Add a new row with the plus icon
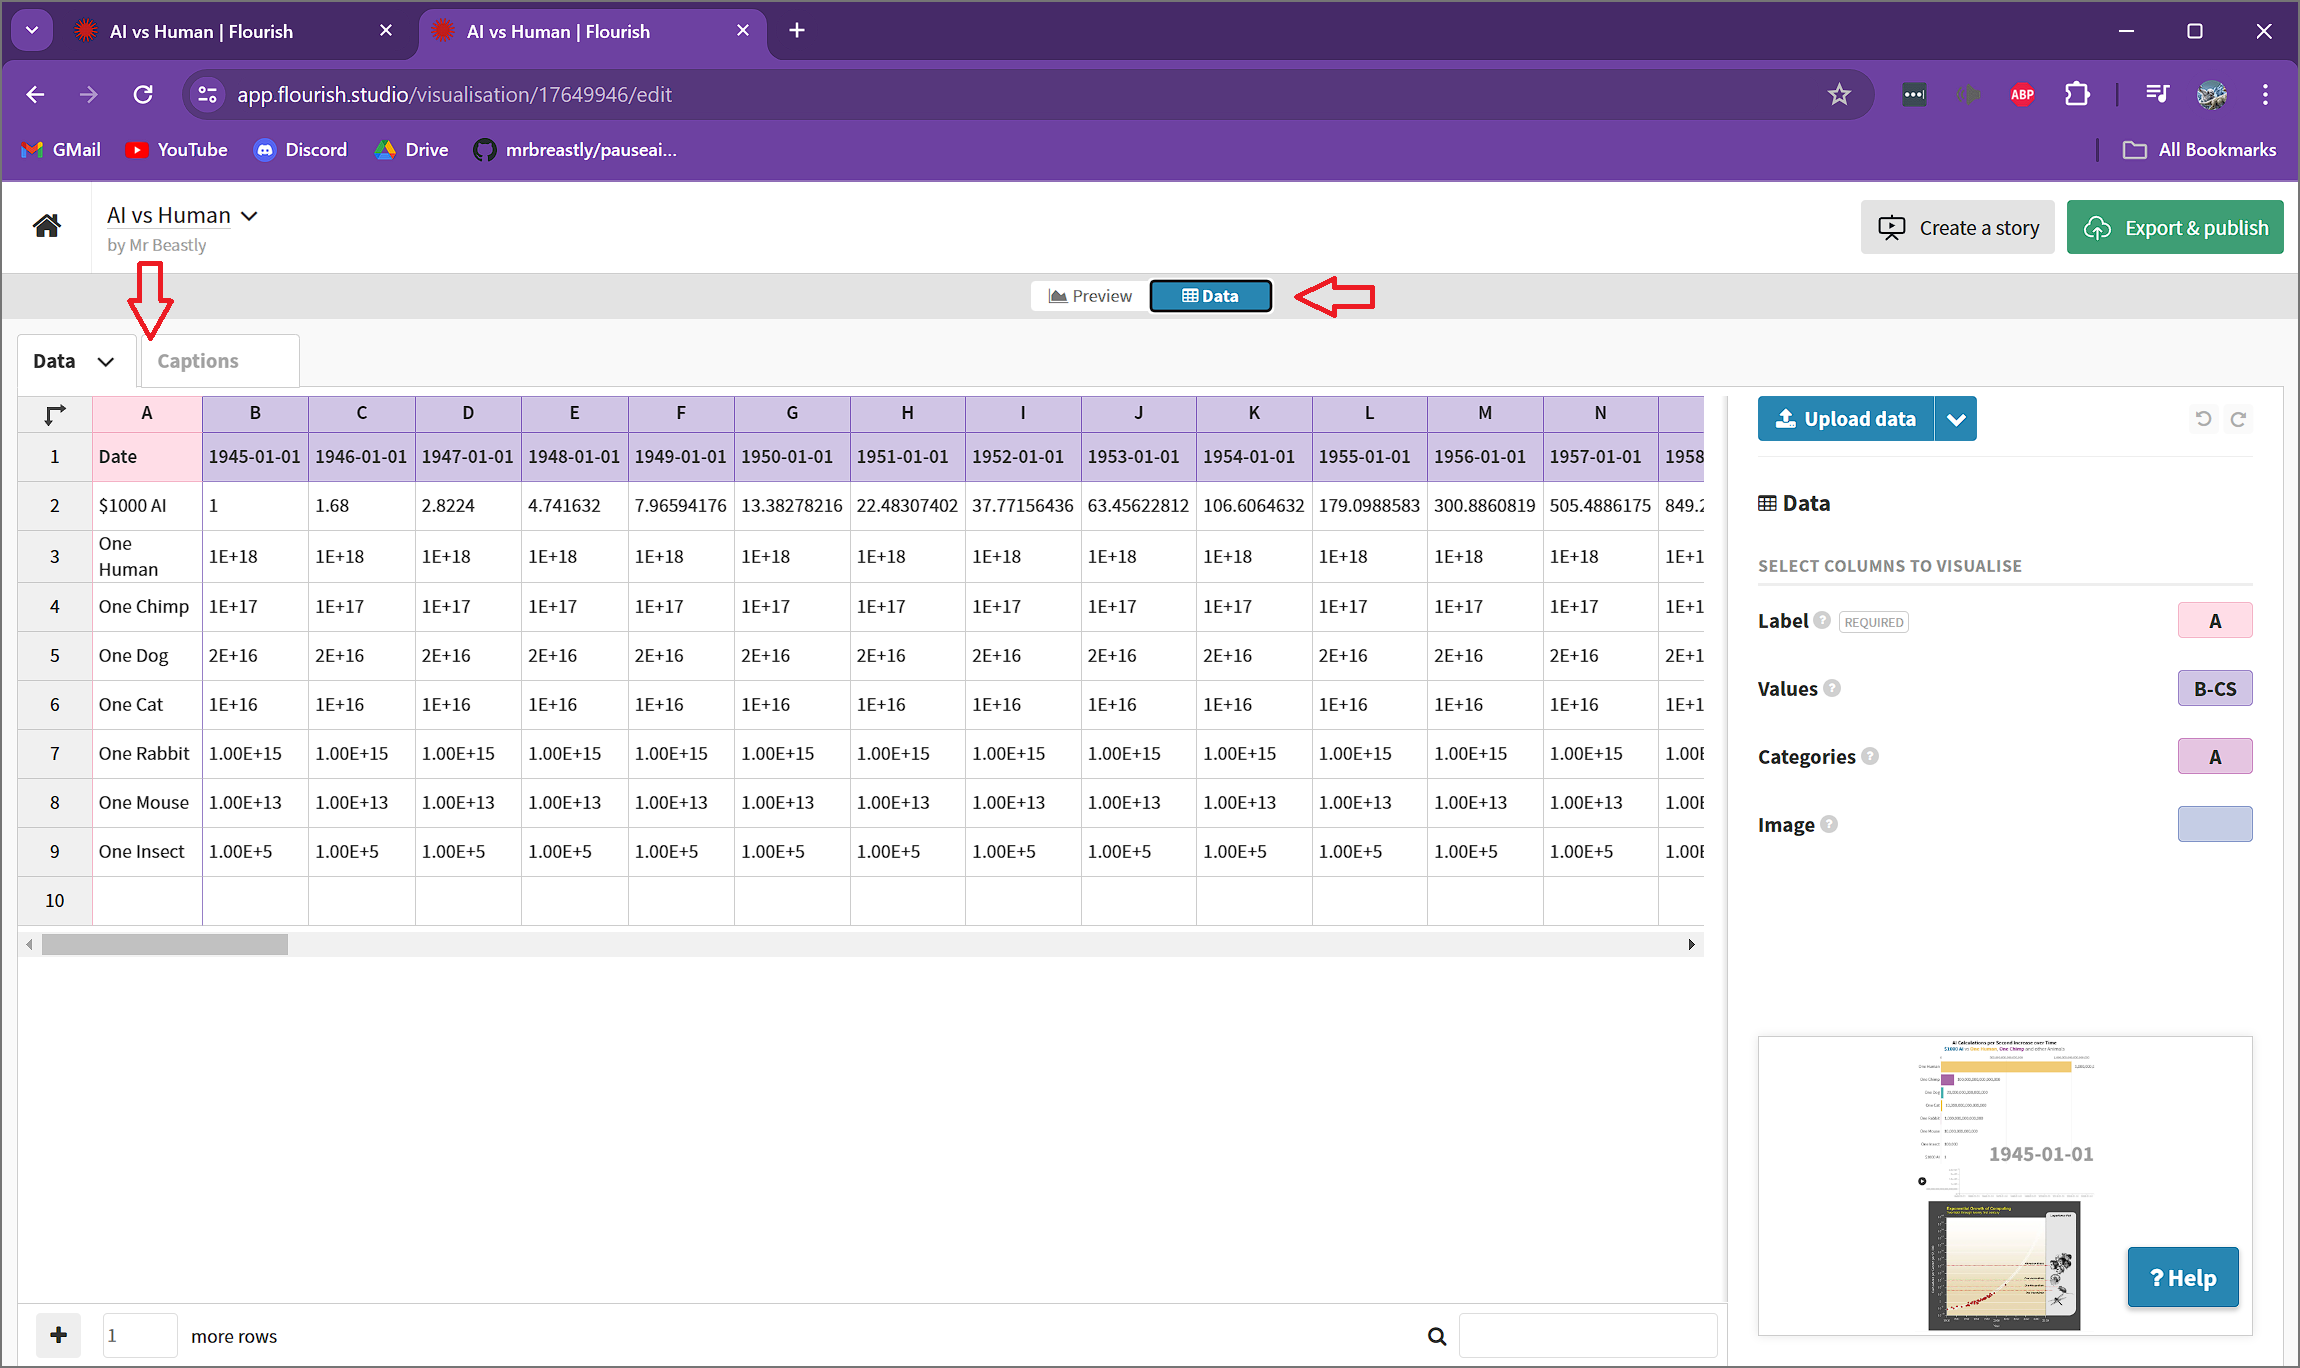The width and height of the screenshot is (2300, 1368). click(58, 1335)
